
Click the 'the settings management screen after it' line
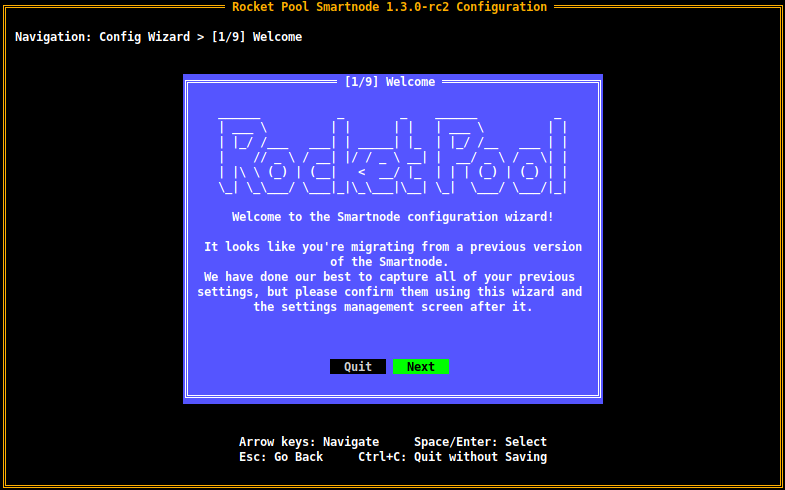coord(392,307)
